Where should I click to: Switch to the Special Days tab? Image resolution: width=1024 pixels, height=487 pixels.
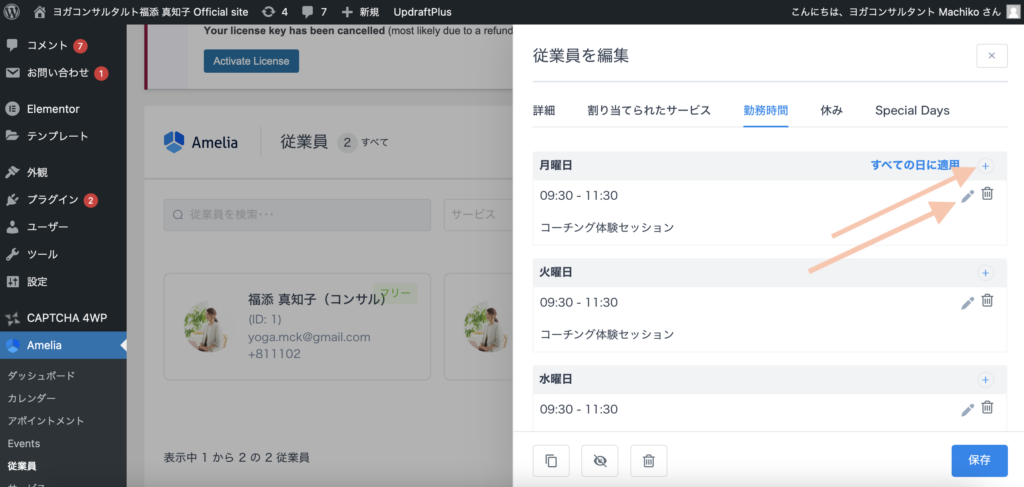pos(912,110)
